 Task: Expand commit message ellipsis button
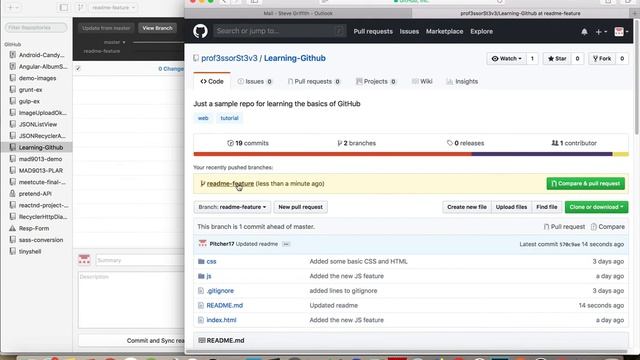[286, 244]
